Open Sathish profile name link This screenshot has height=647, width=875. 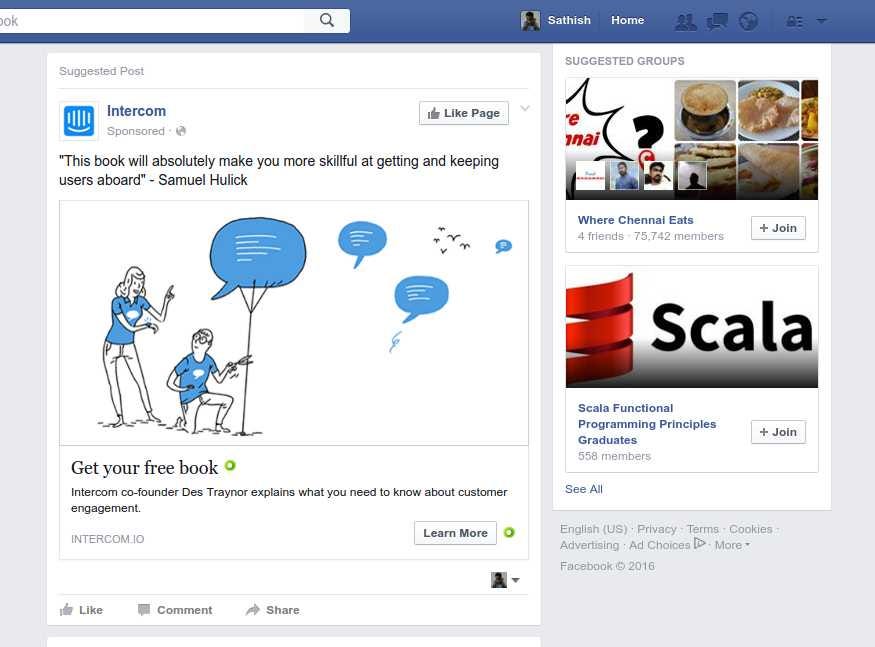point(569,21)
